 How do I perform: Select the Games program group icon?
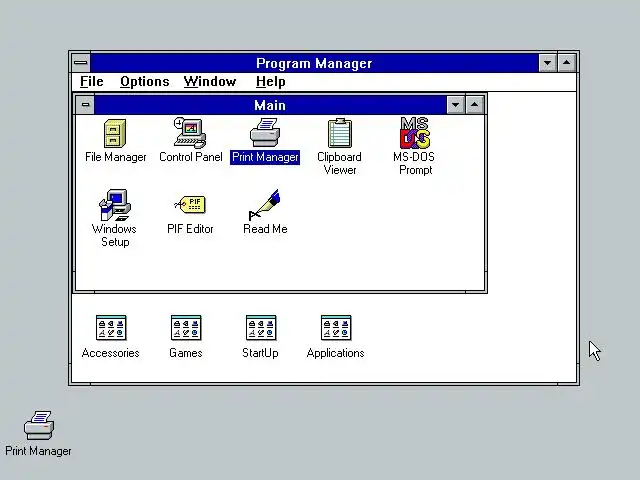click(x=186, y=328)
